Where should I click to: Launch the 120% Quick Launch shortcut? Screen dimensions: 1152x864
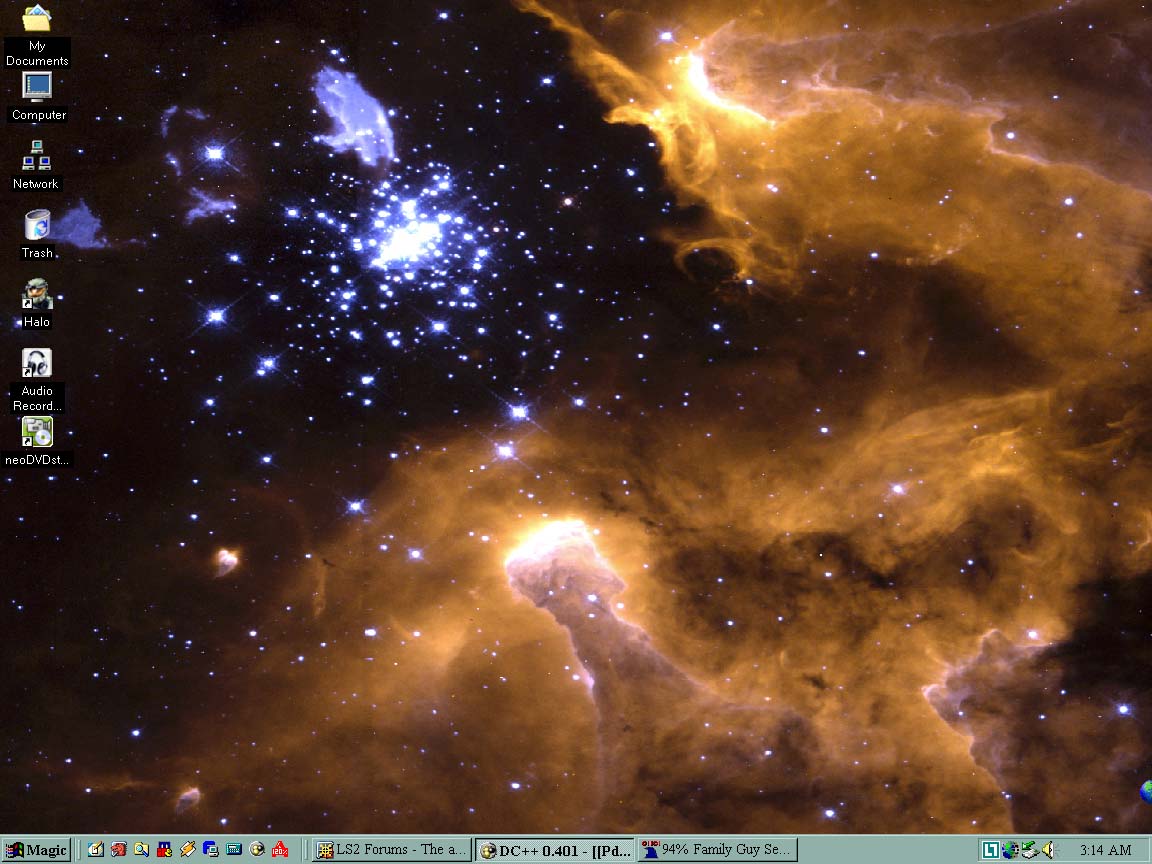tap(280, 850)
